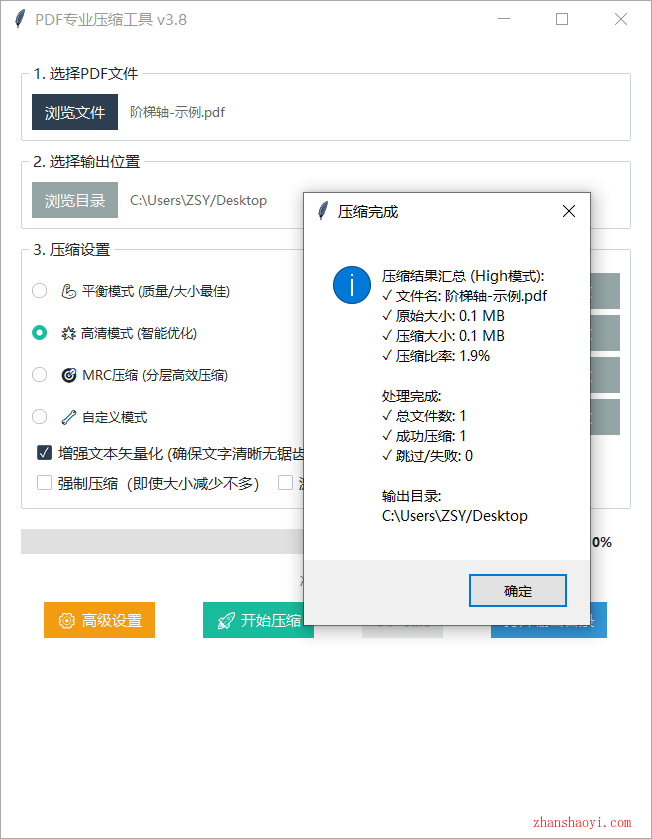Click the target icon beside MRC压缩
The width and height of the screenshot is (652, 839).
68,375
